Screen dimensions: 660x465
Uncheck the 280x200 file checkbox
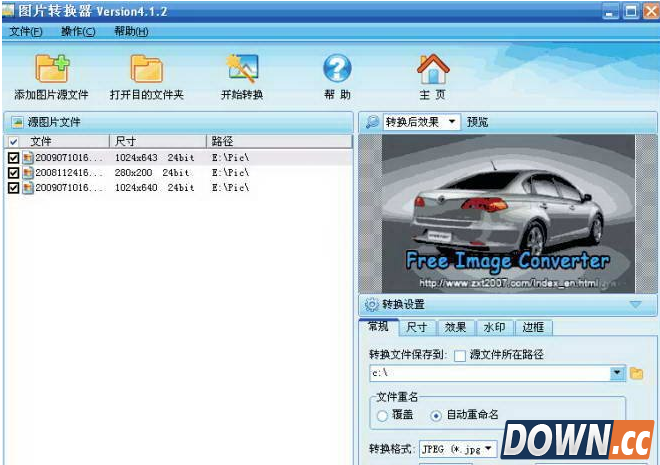click(x=13, y=173)
